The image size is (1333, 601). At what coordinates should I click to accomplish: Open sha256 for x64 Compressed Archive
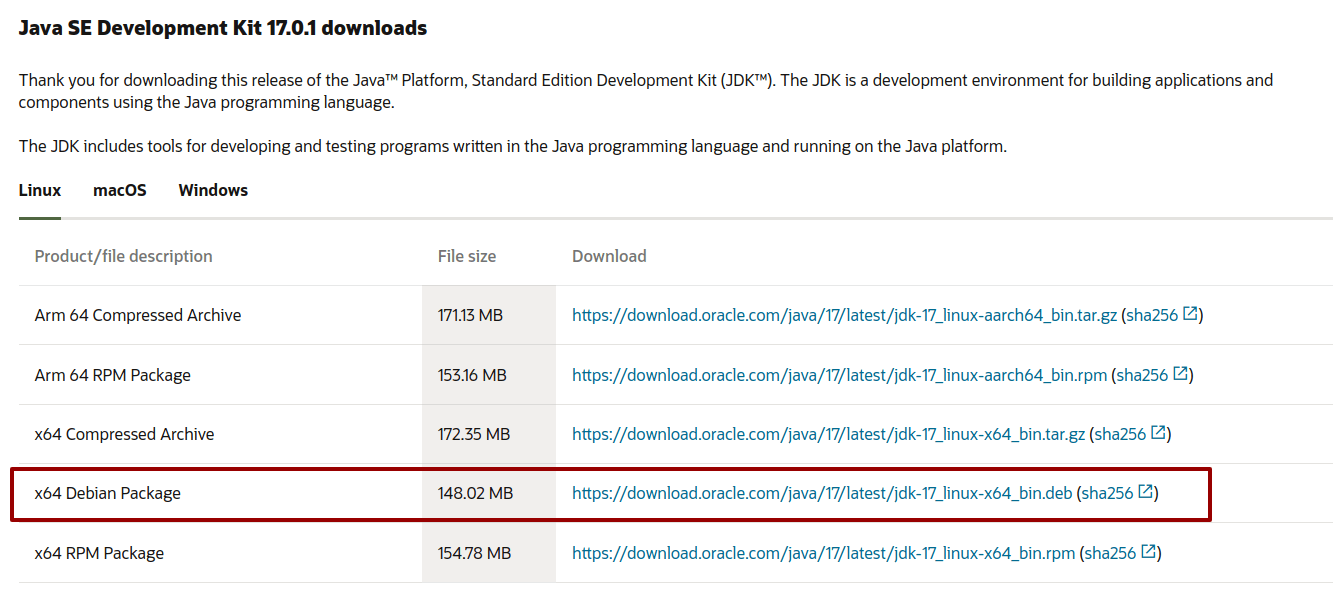[x=1121, y=434]
